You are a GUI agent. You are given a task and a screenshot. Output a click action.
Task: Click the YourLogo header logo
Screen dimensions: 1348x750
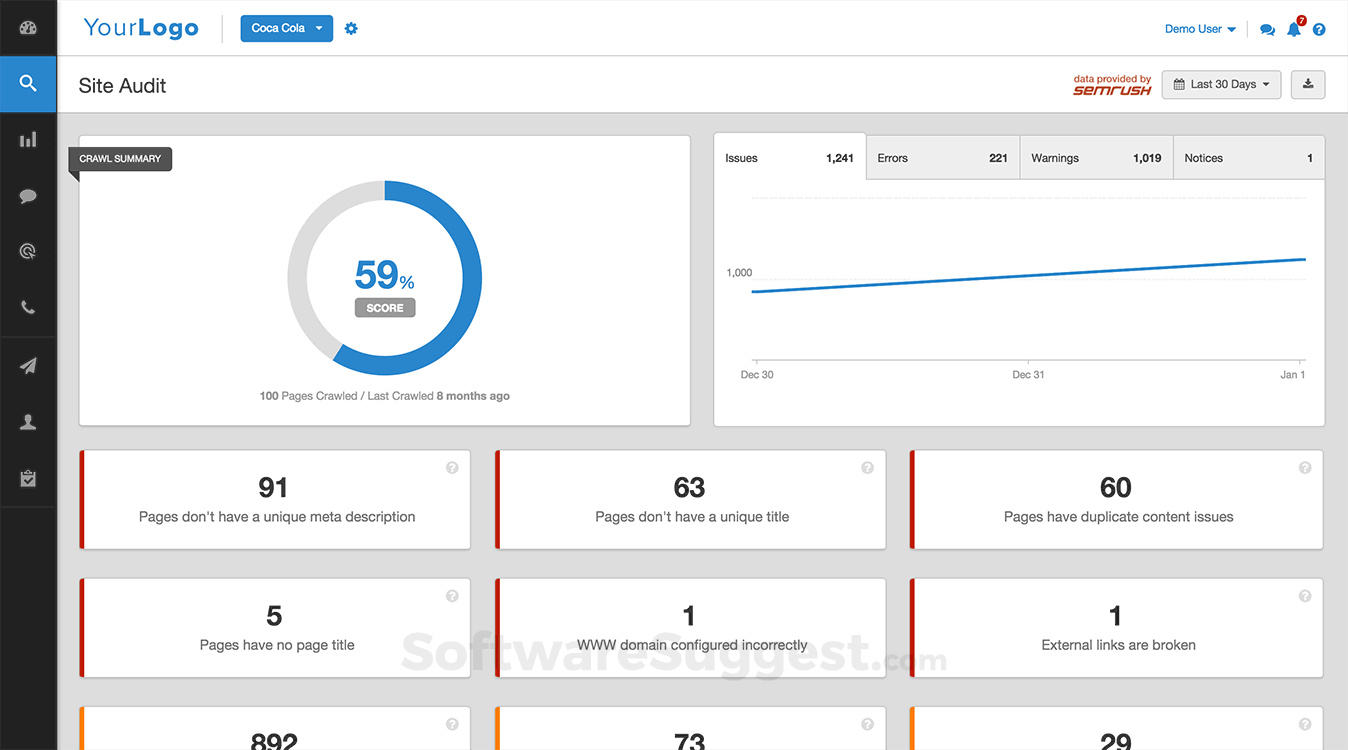(x=141, y=28)
